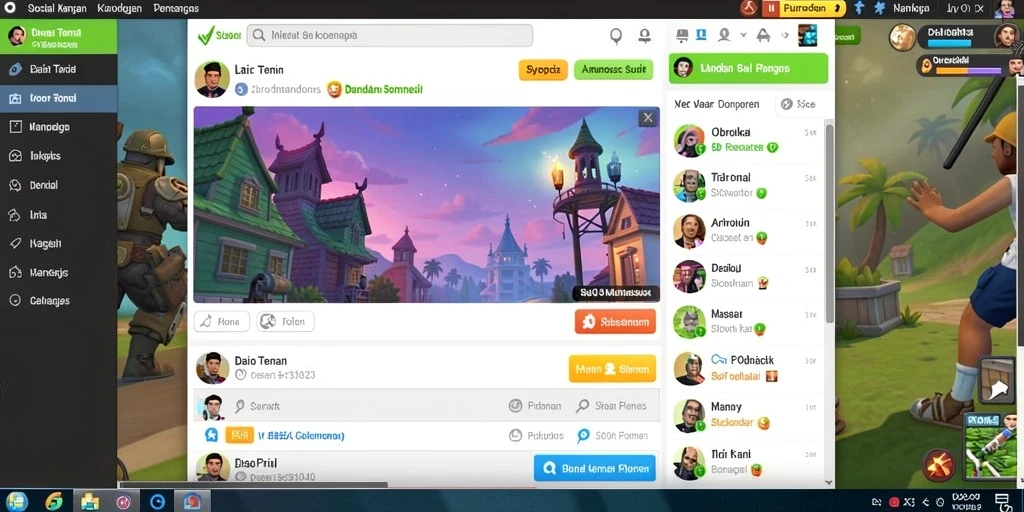Image resolution: width=1024 pixels, height=512 pixels.
Task: Click the red pause icon in top bar
Action: [x=771, y=8]
